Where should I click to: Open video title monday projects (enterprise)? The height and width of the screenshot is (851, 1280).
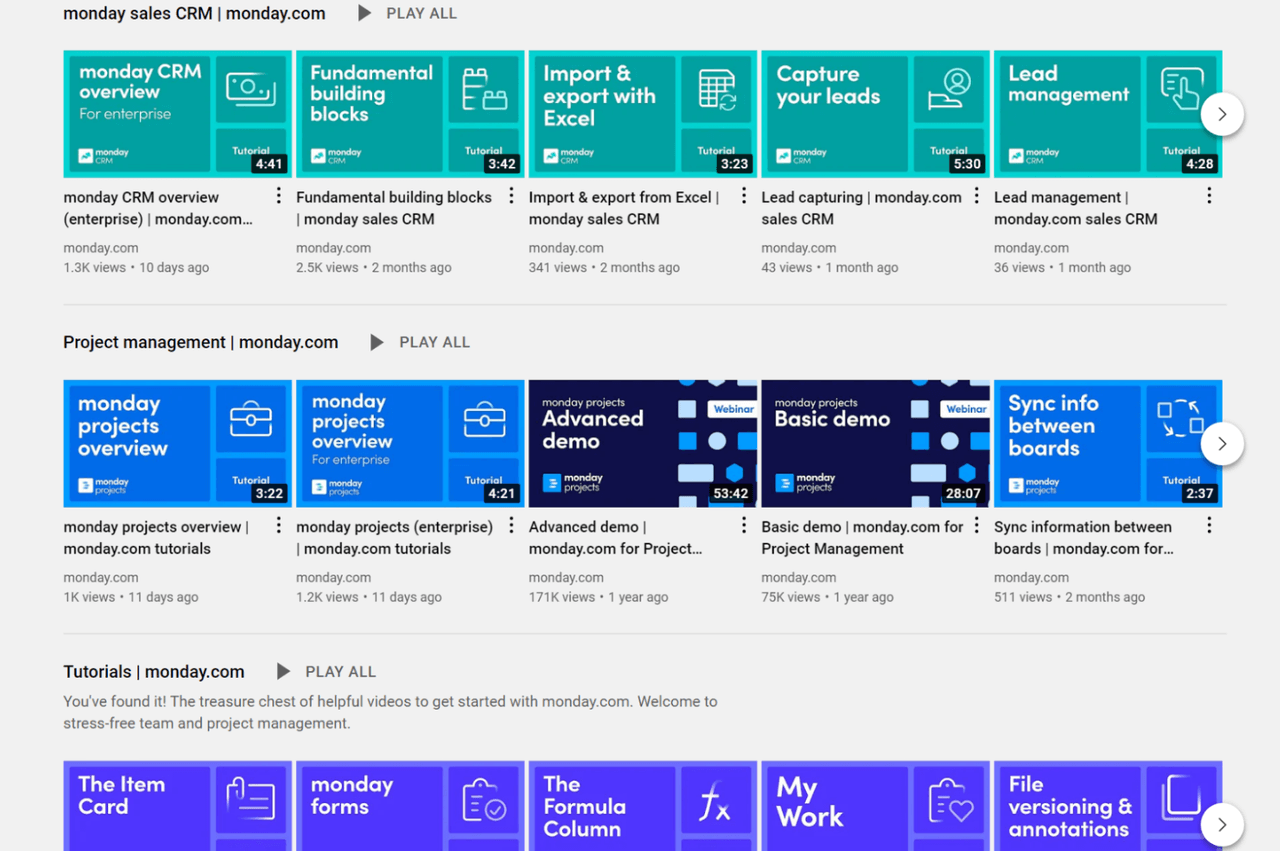(394, 537)
